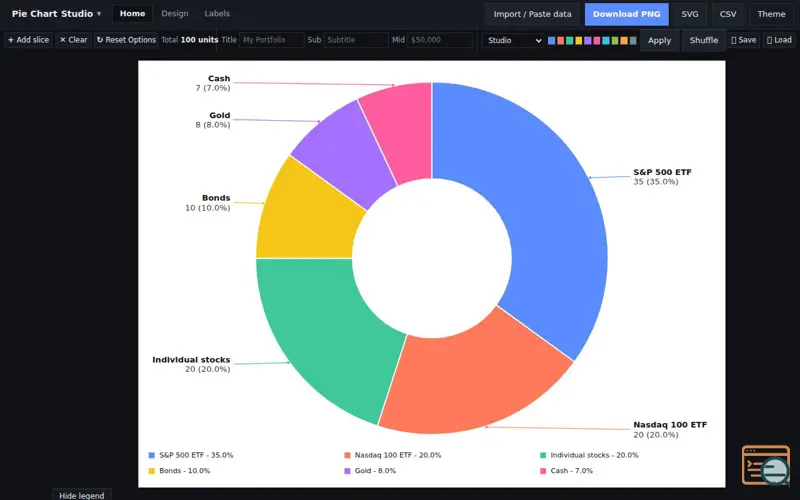Click legend entry Cash - 7.0%
This screenshot has height=500, width=800.
566,471
